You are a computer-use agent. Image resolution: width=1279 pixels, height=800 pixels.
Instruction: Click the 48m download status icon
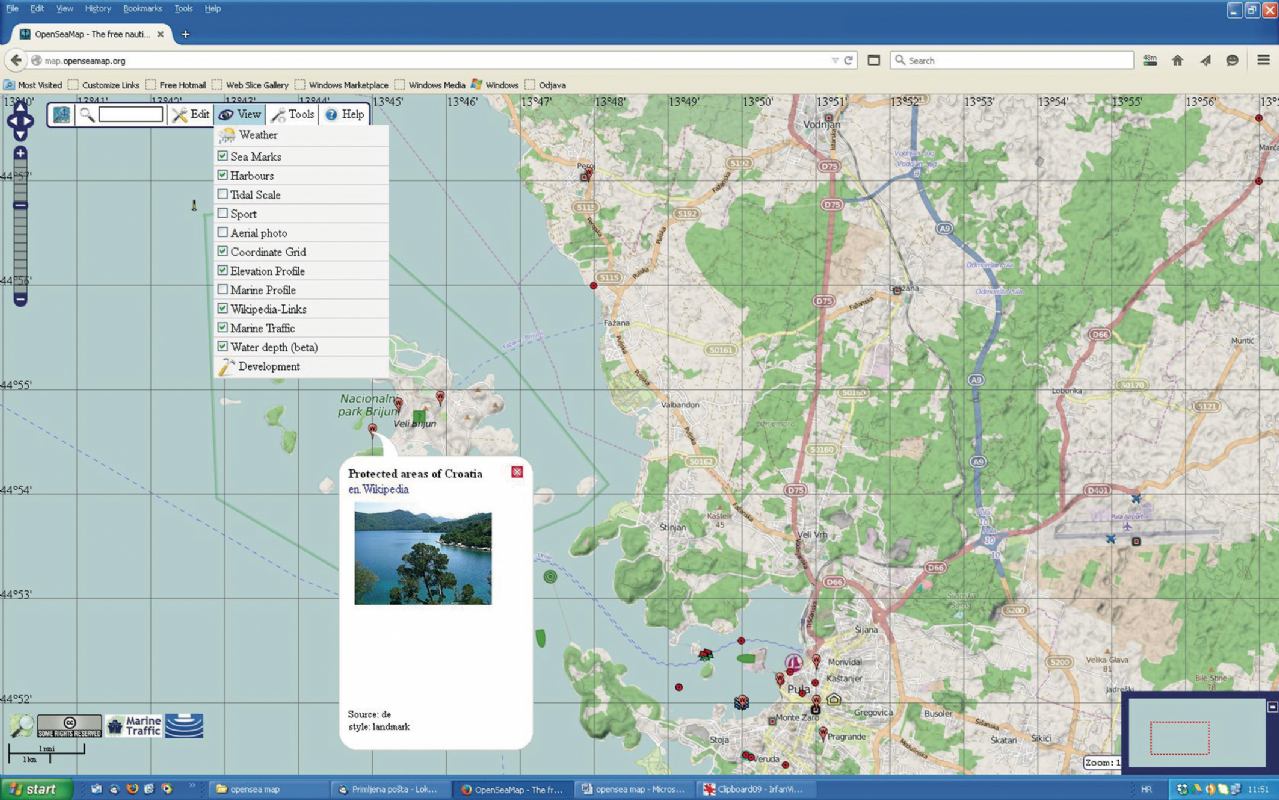pyautogui.click(x=1150, y=61)
